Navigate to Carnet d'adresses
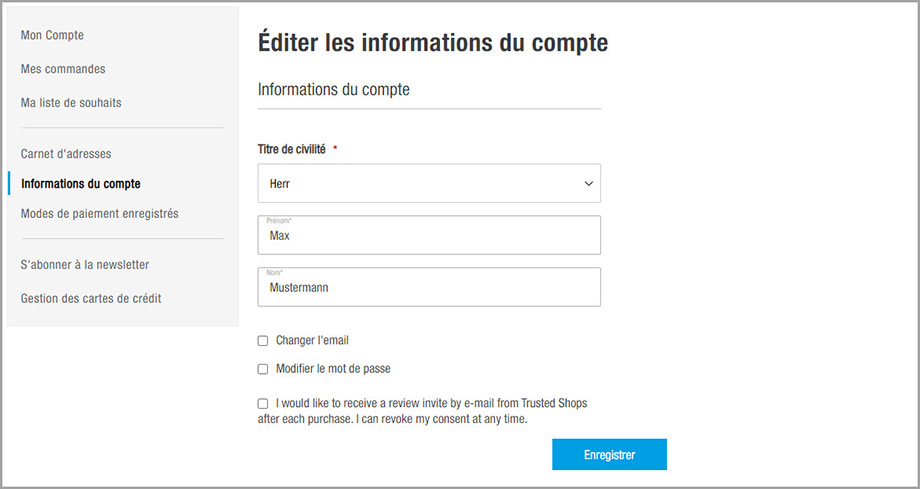The height and width of the screenshot is (489, 920). coord(66,154)
